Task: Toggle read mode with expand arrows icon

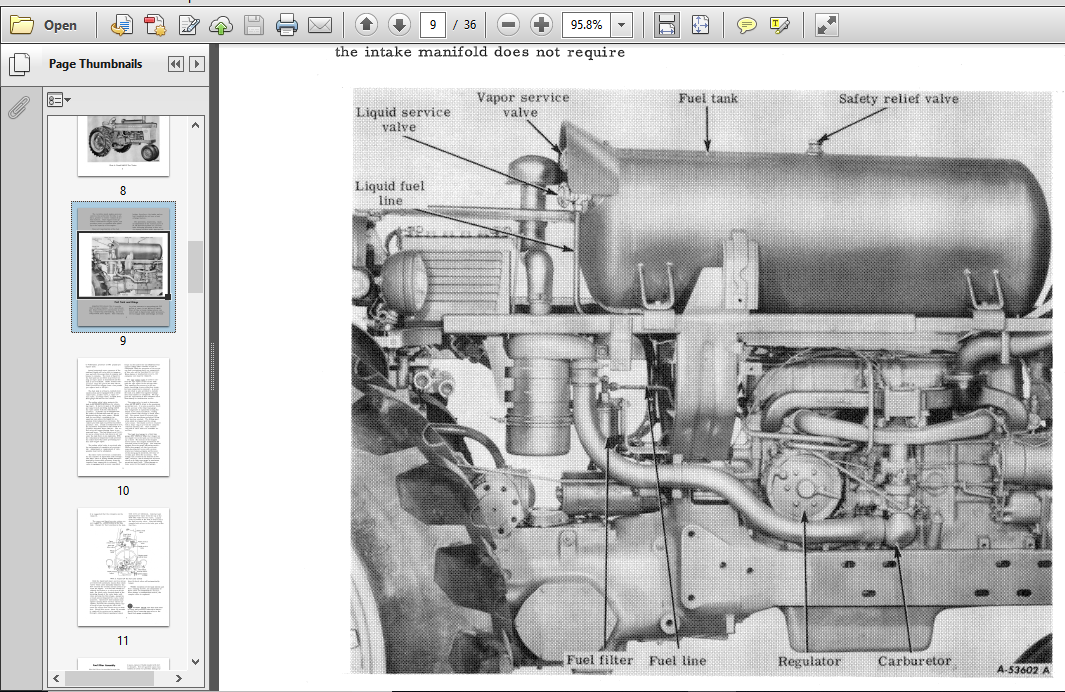Action: tap(827, 25)
